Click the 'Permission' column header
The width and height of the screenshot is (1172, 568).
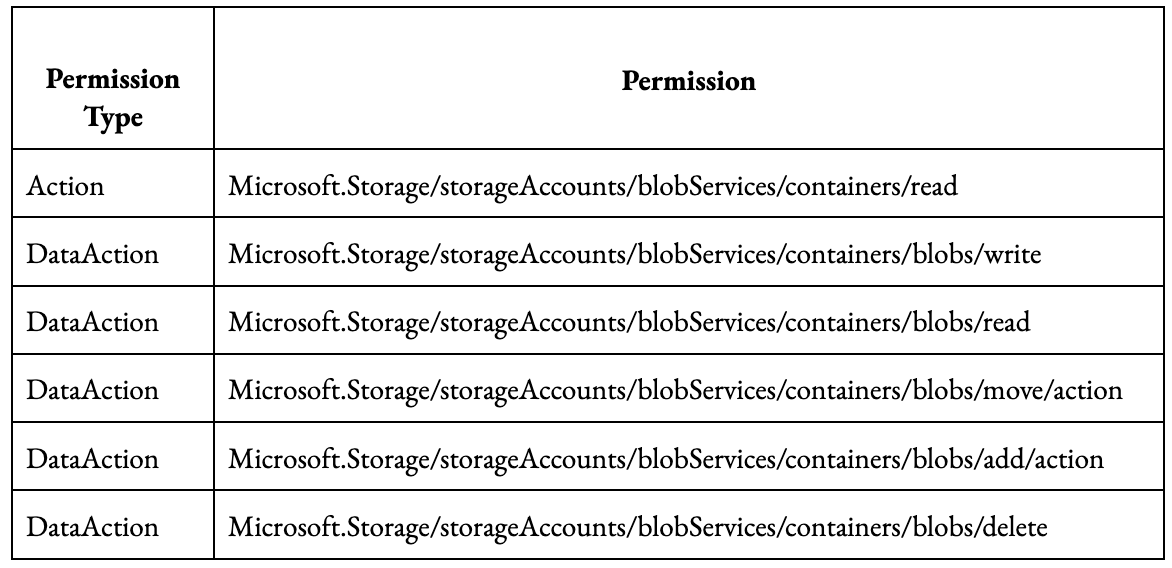click(688, 81)
